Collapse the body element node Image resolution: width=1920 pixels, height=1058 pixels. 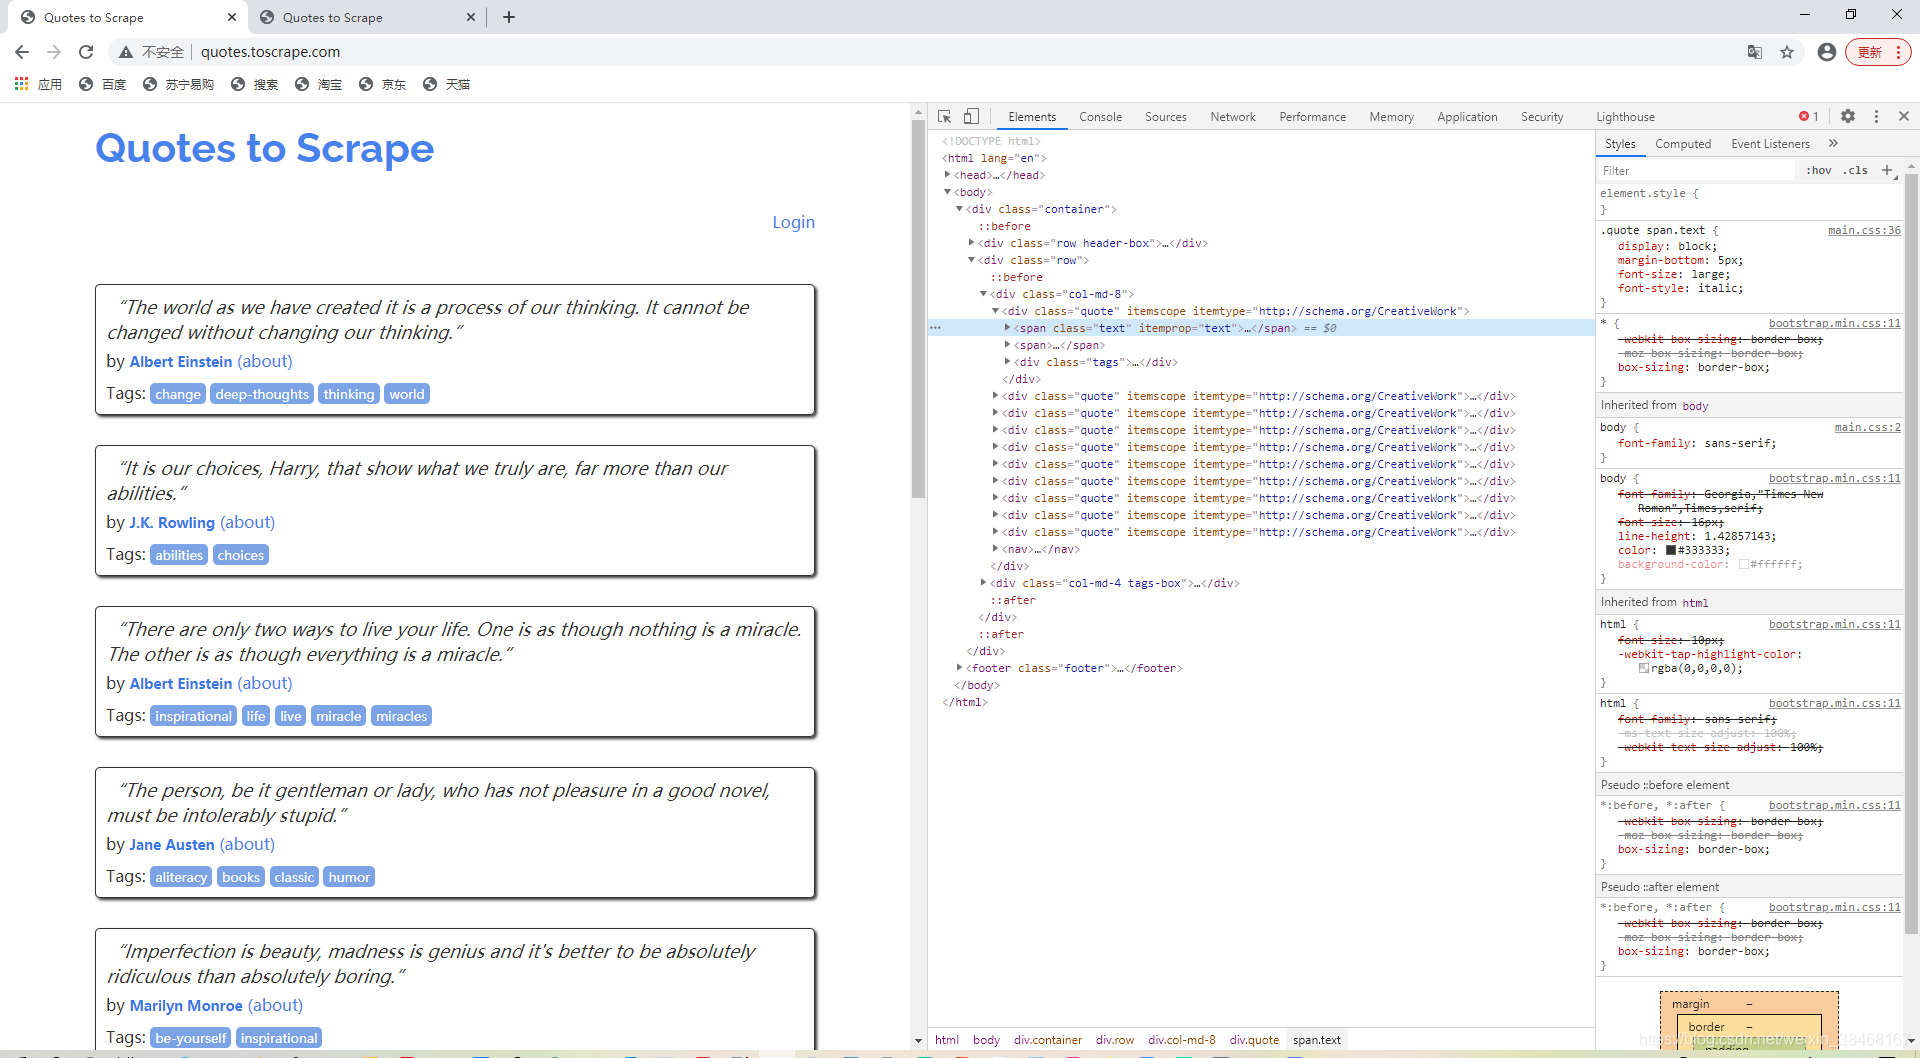[947, 192]
